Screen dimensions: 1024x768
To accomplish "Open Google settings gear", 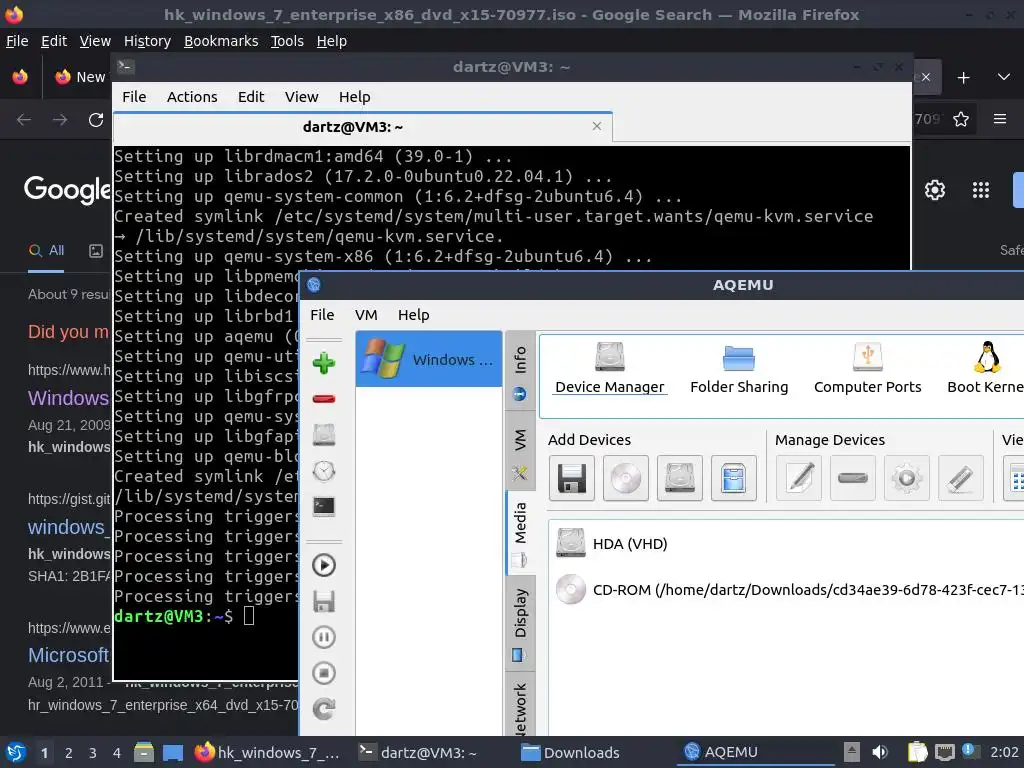I will click(x=935, y=190).
